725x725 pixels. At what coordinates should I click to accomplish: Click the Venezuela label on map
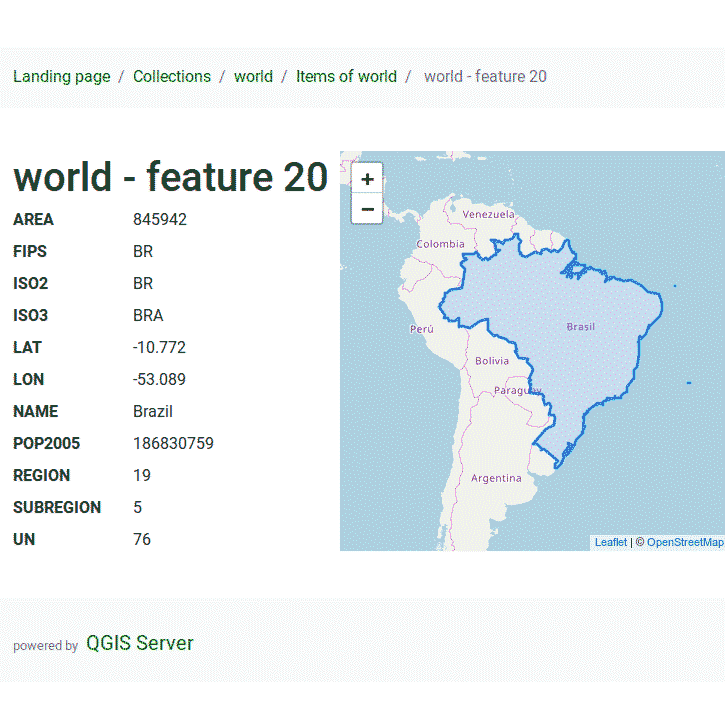point(488,215)
